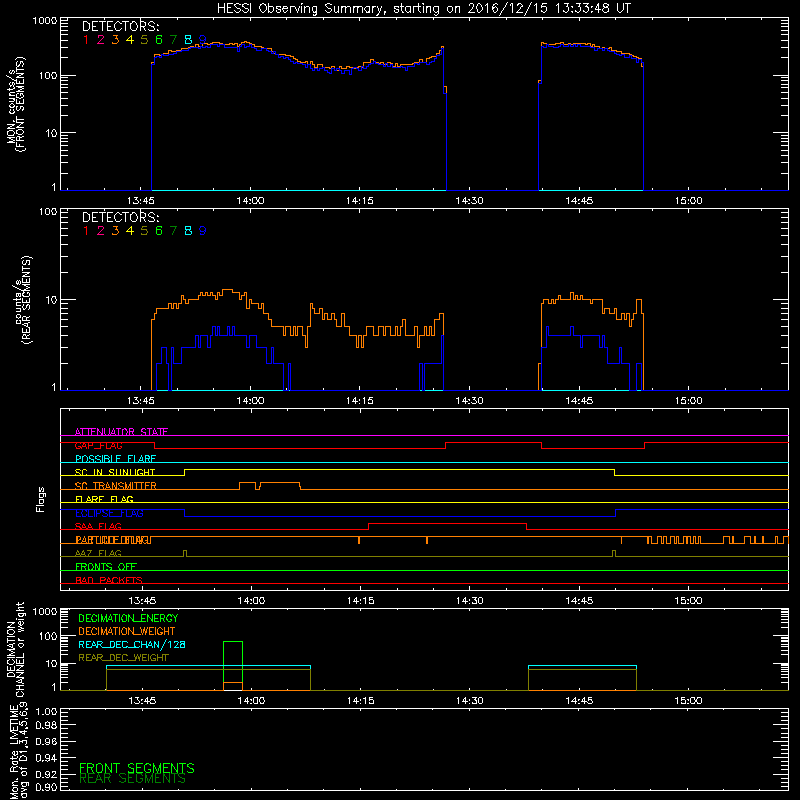This screenshot has width=800, height=800.
Task: Click the 0.94 tick on the livetime y-axis
Action: (x=46, y=758)
